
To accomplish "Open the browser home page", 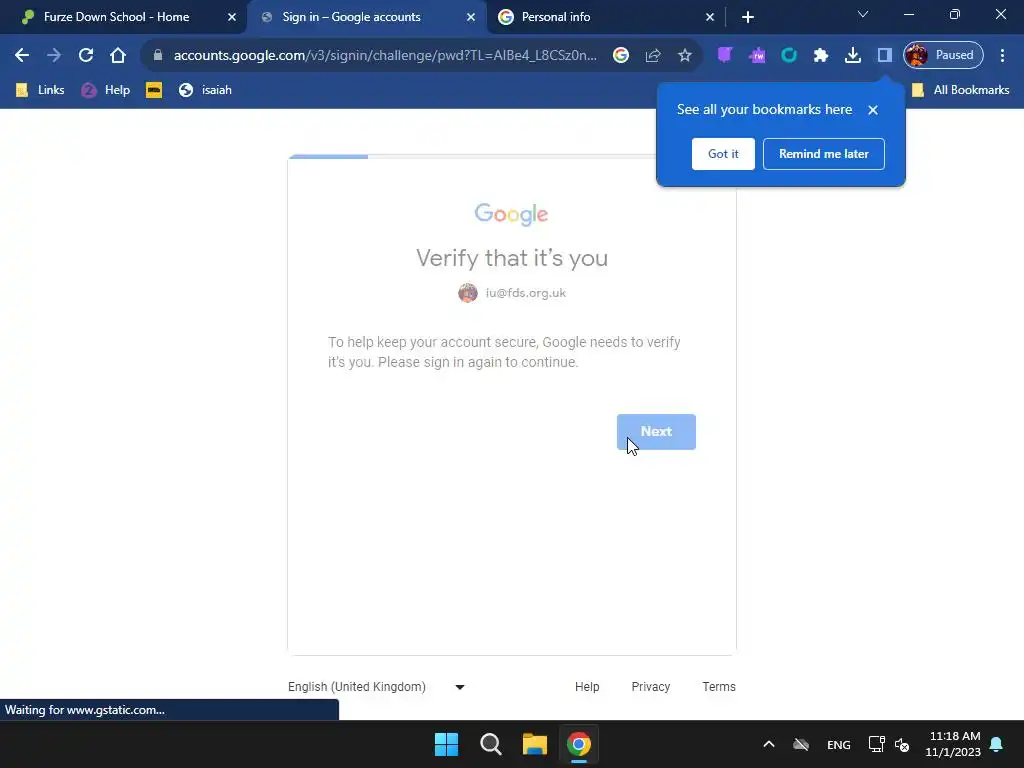I will pyautogui.click(x=118, y=56).
